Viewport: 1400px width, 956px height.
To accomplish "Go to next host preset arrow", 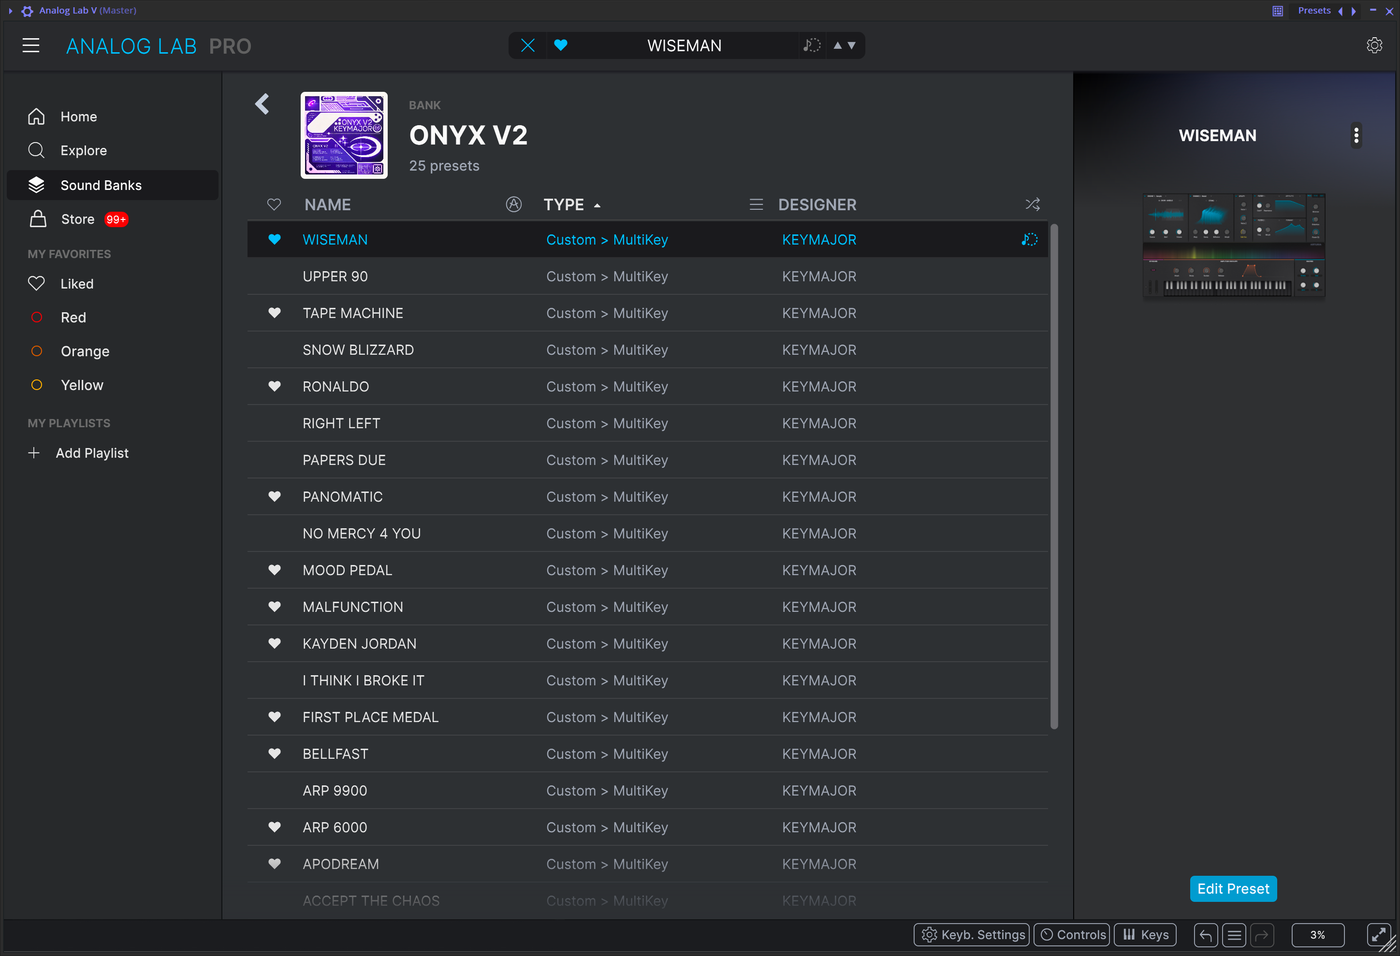I will coord(1354,11).
